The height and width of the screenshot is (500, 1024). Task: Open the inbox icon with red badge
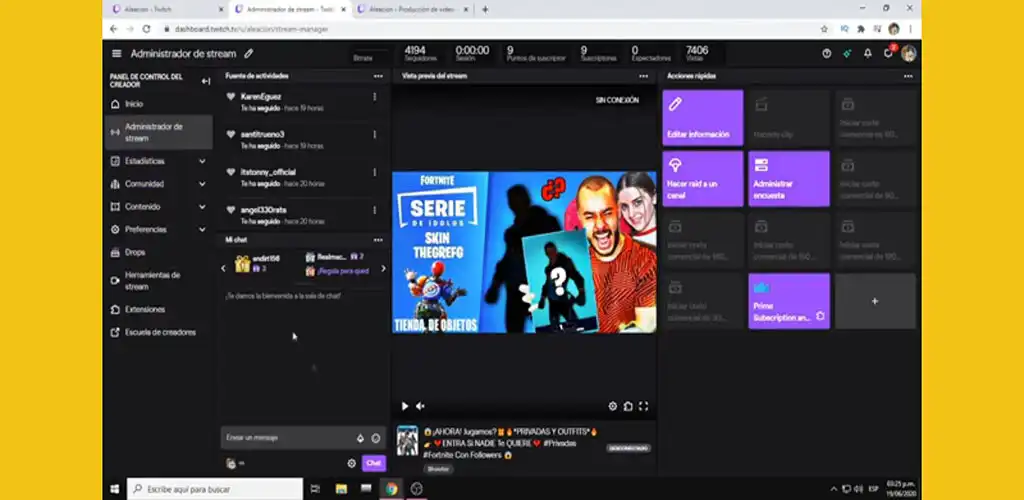888,53
